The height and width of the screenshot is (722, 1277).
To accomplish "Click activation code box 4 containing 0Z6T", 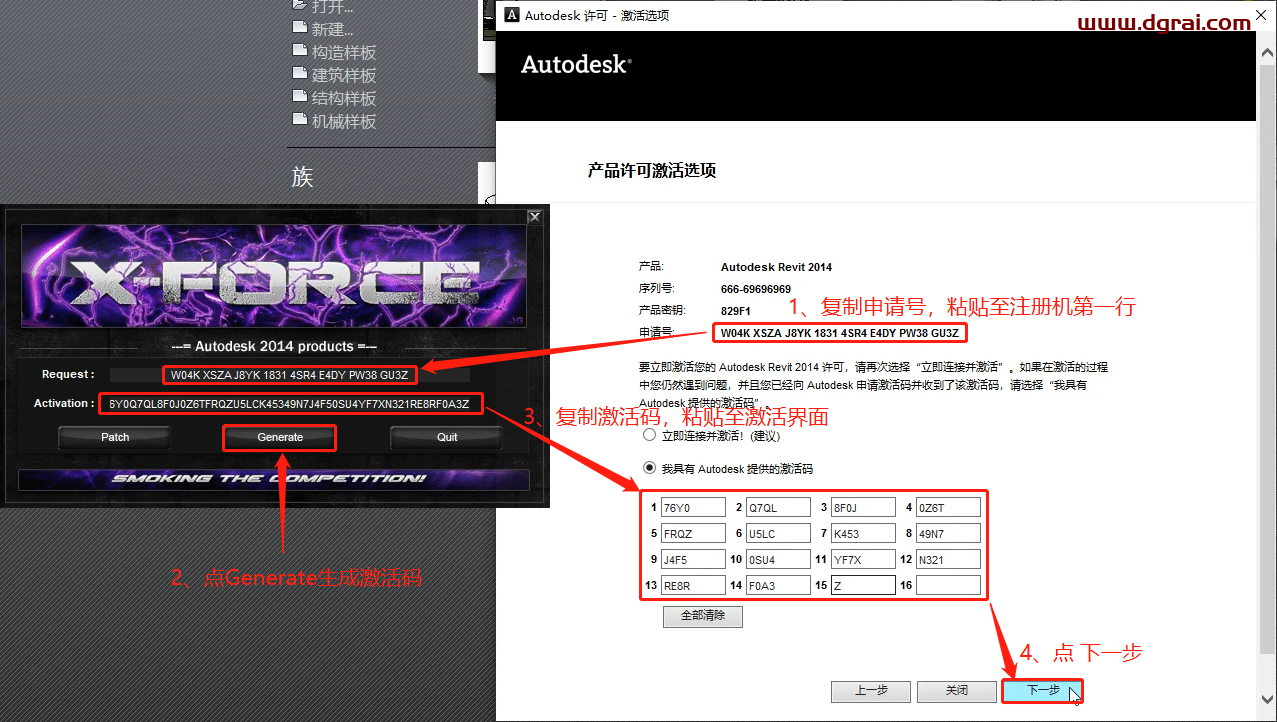I will pyautogui.click(x=949, y=507).
